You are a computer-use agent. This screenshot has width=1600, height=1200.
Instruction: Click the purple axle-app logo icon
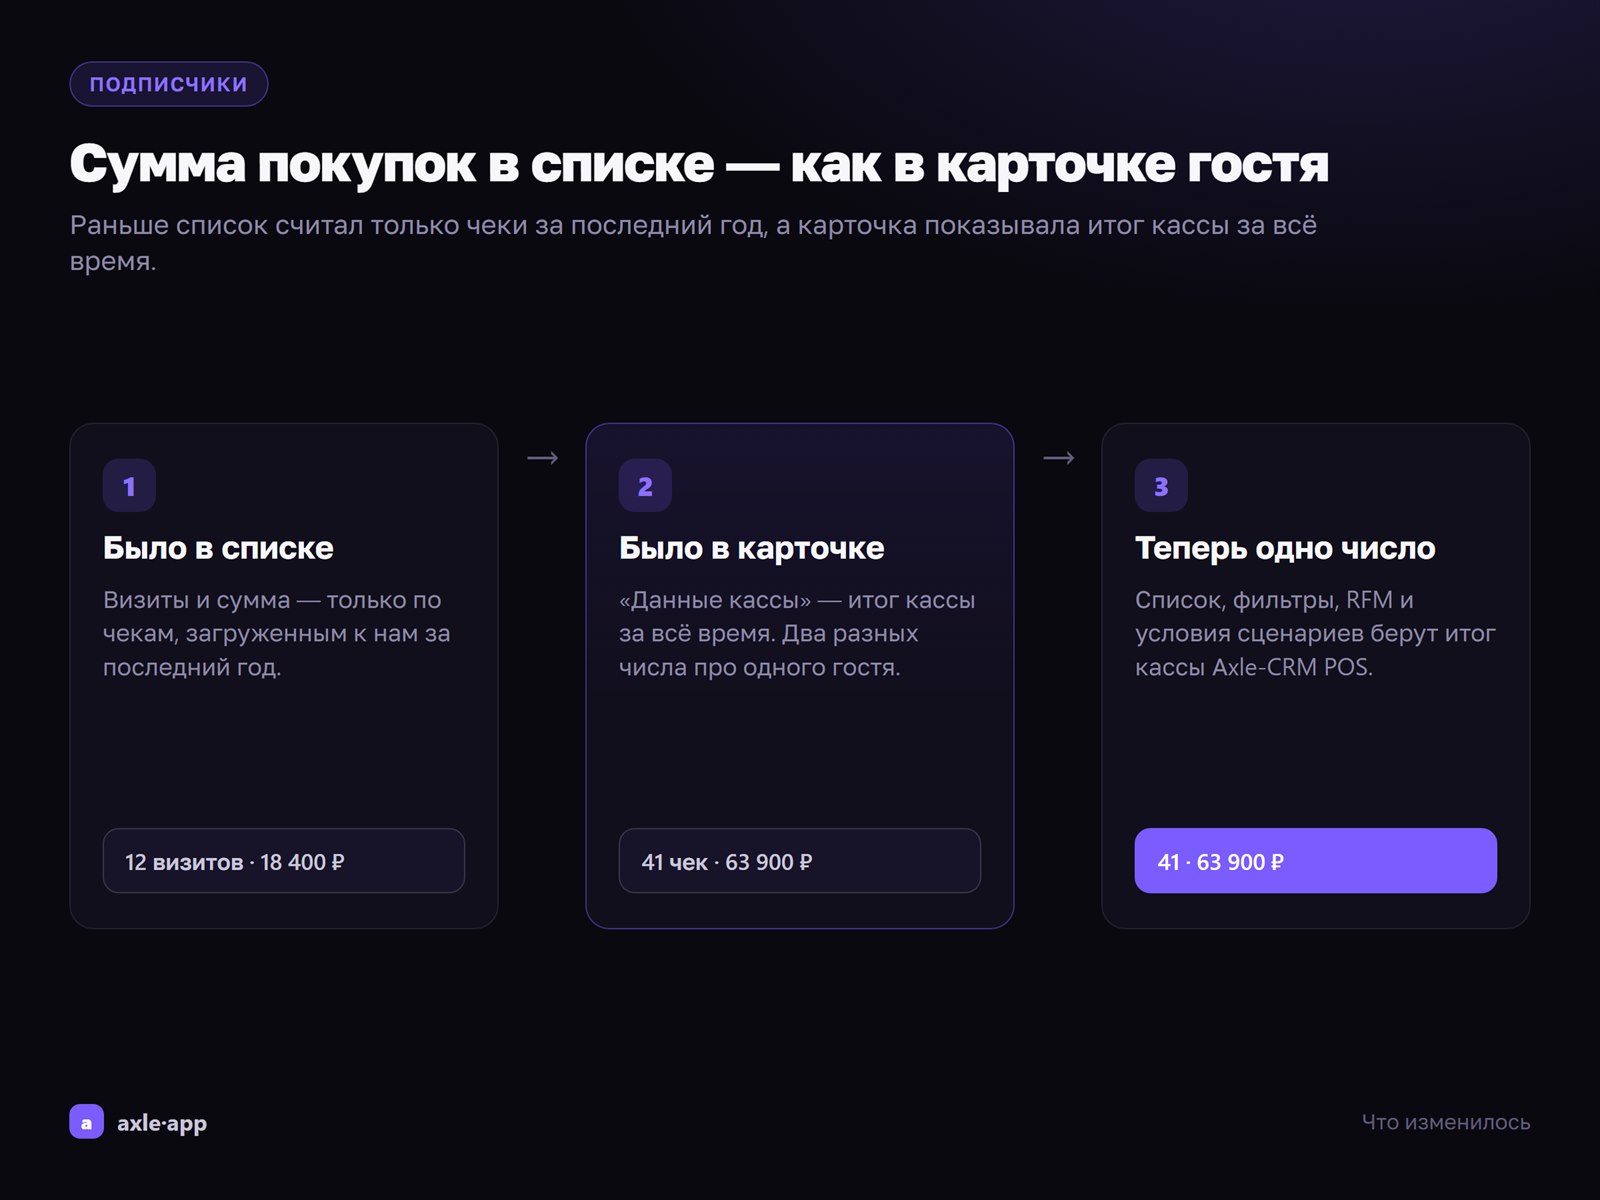pyautogui.click(x=86, y=1122)
